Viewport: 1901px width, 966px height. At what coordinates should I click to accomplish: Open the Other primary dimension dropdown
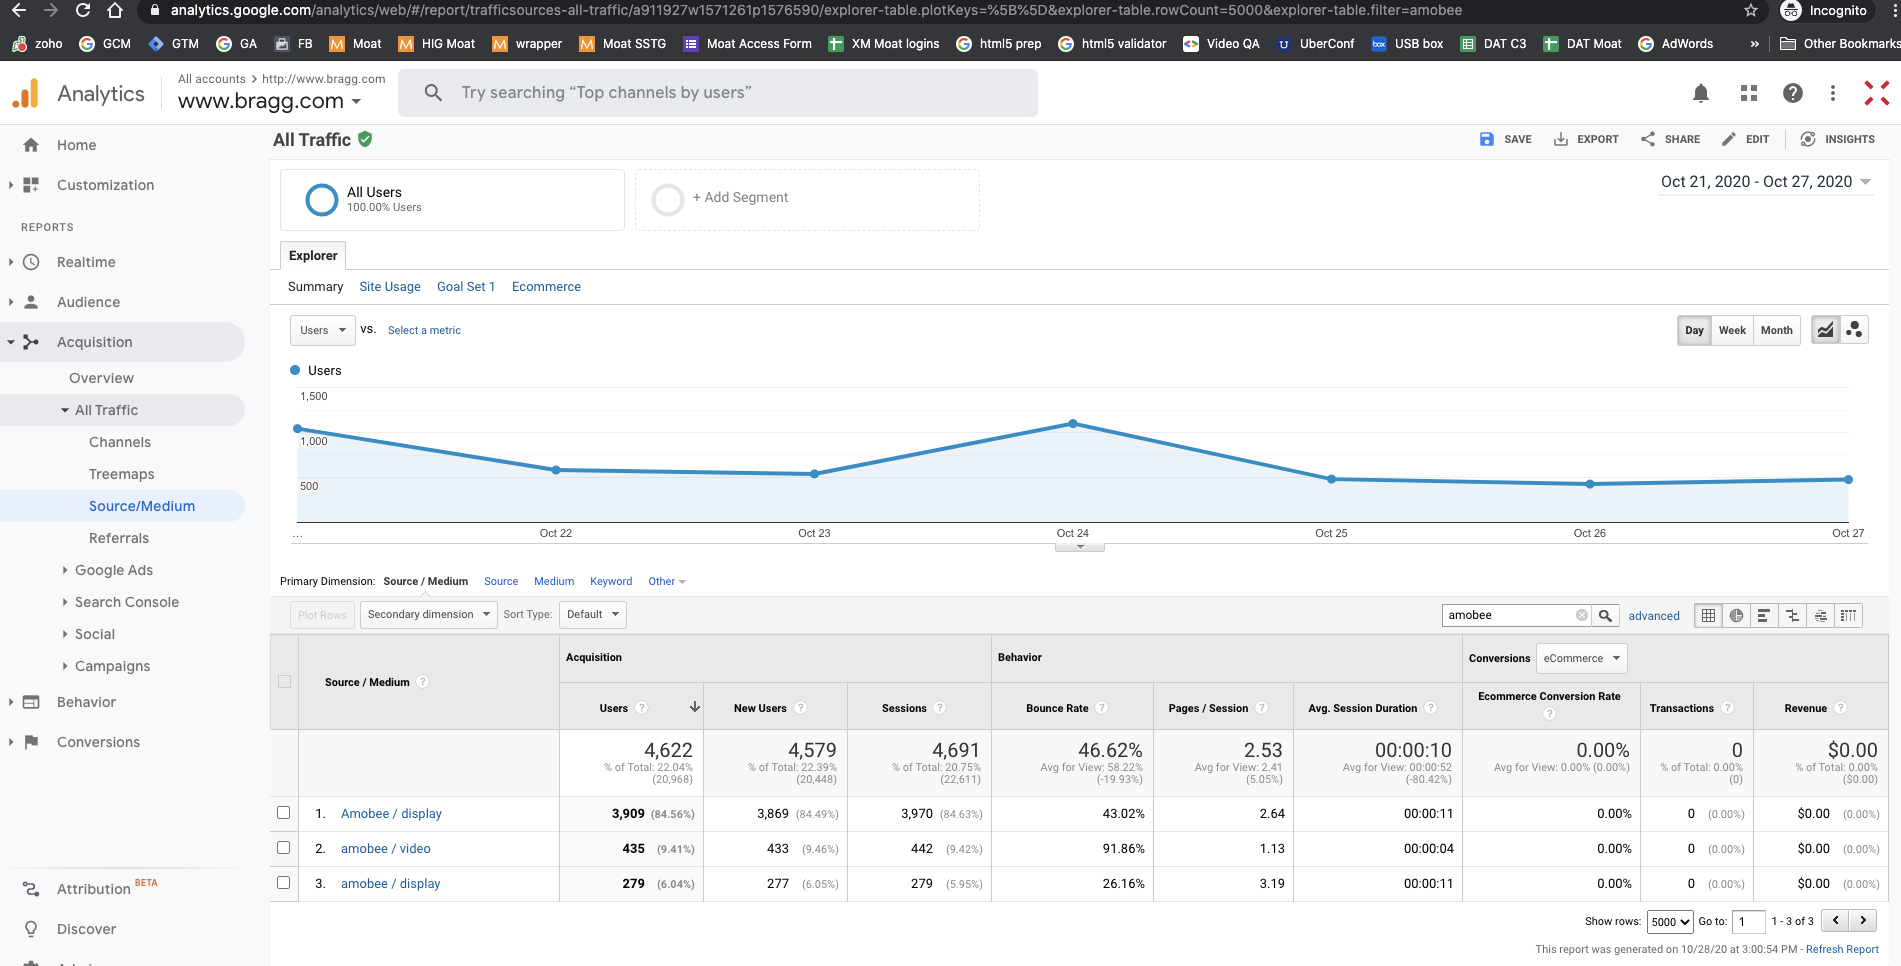tap(666, 581)
